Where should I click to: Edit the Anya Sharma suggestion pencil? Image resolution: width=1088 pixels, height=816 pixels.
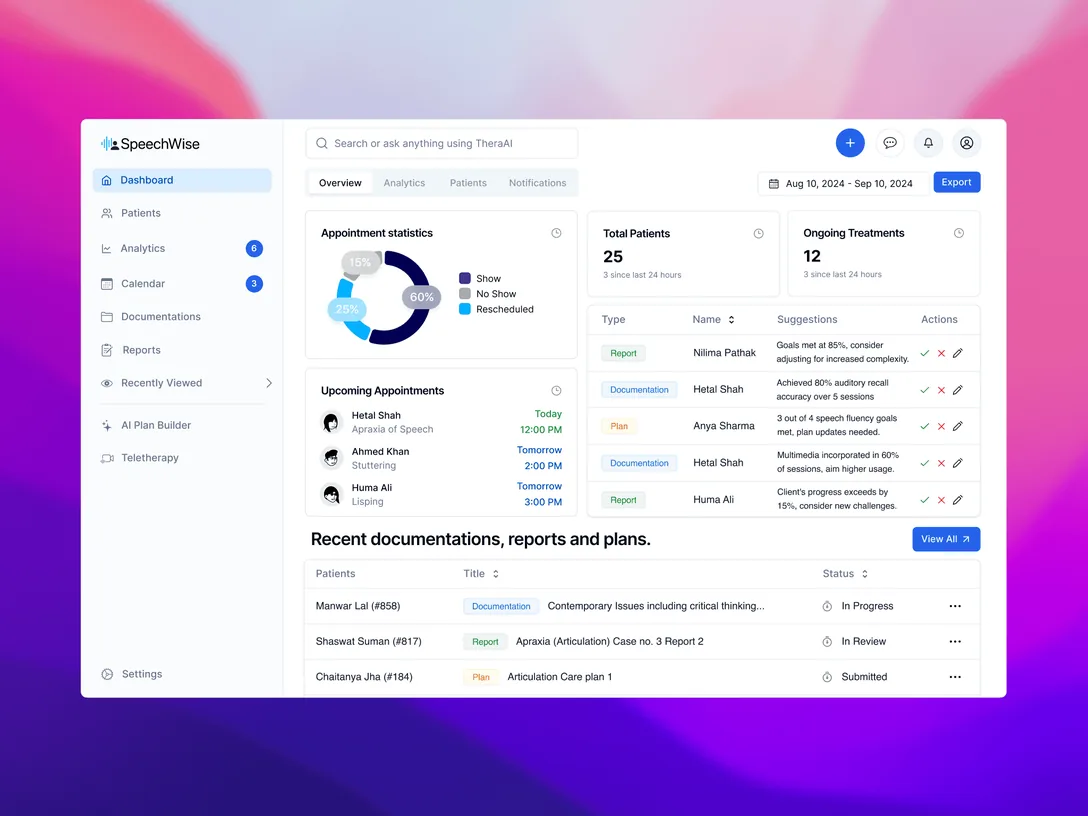(958, 426)
